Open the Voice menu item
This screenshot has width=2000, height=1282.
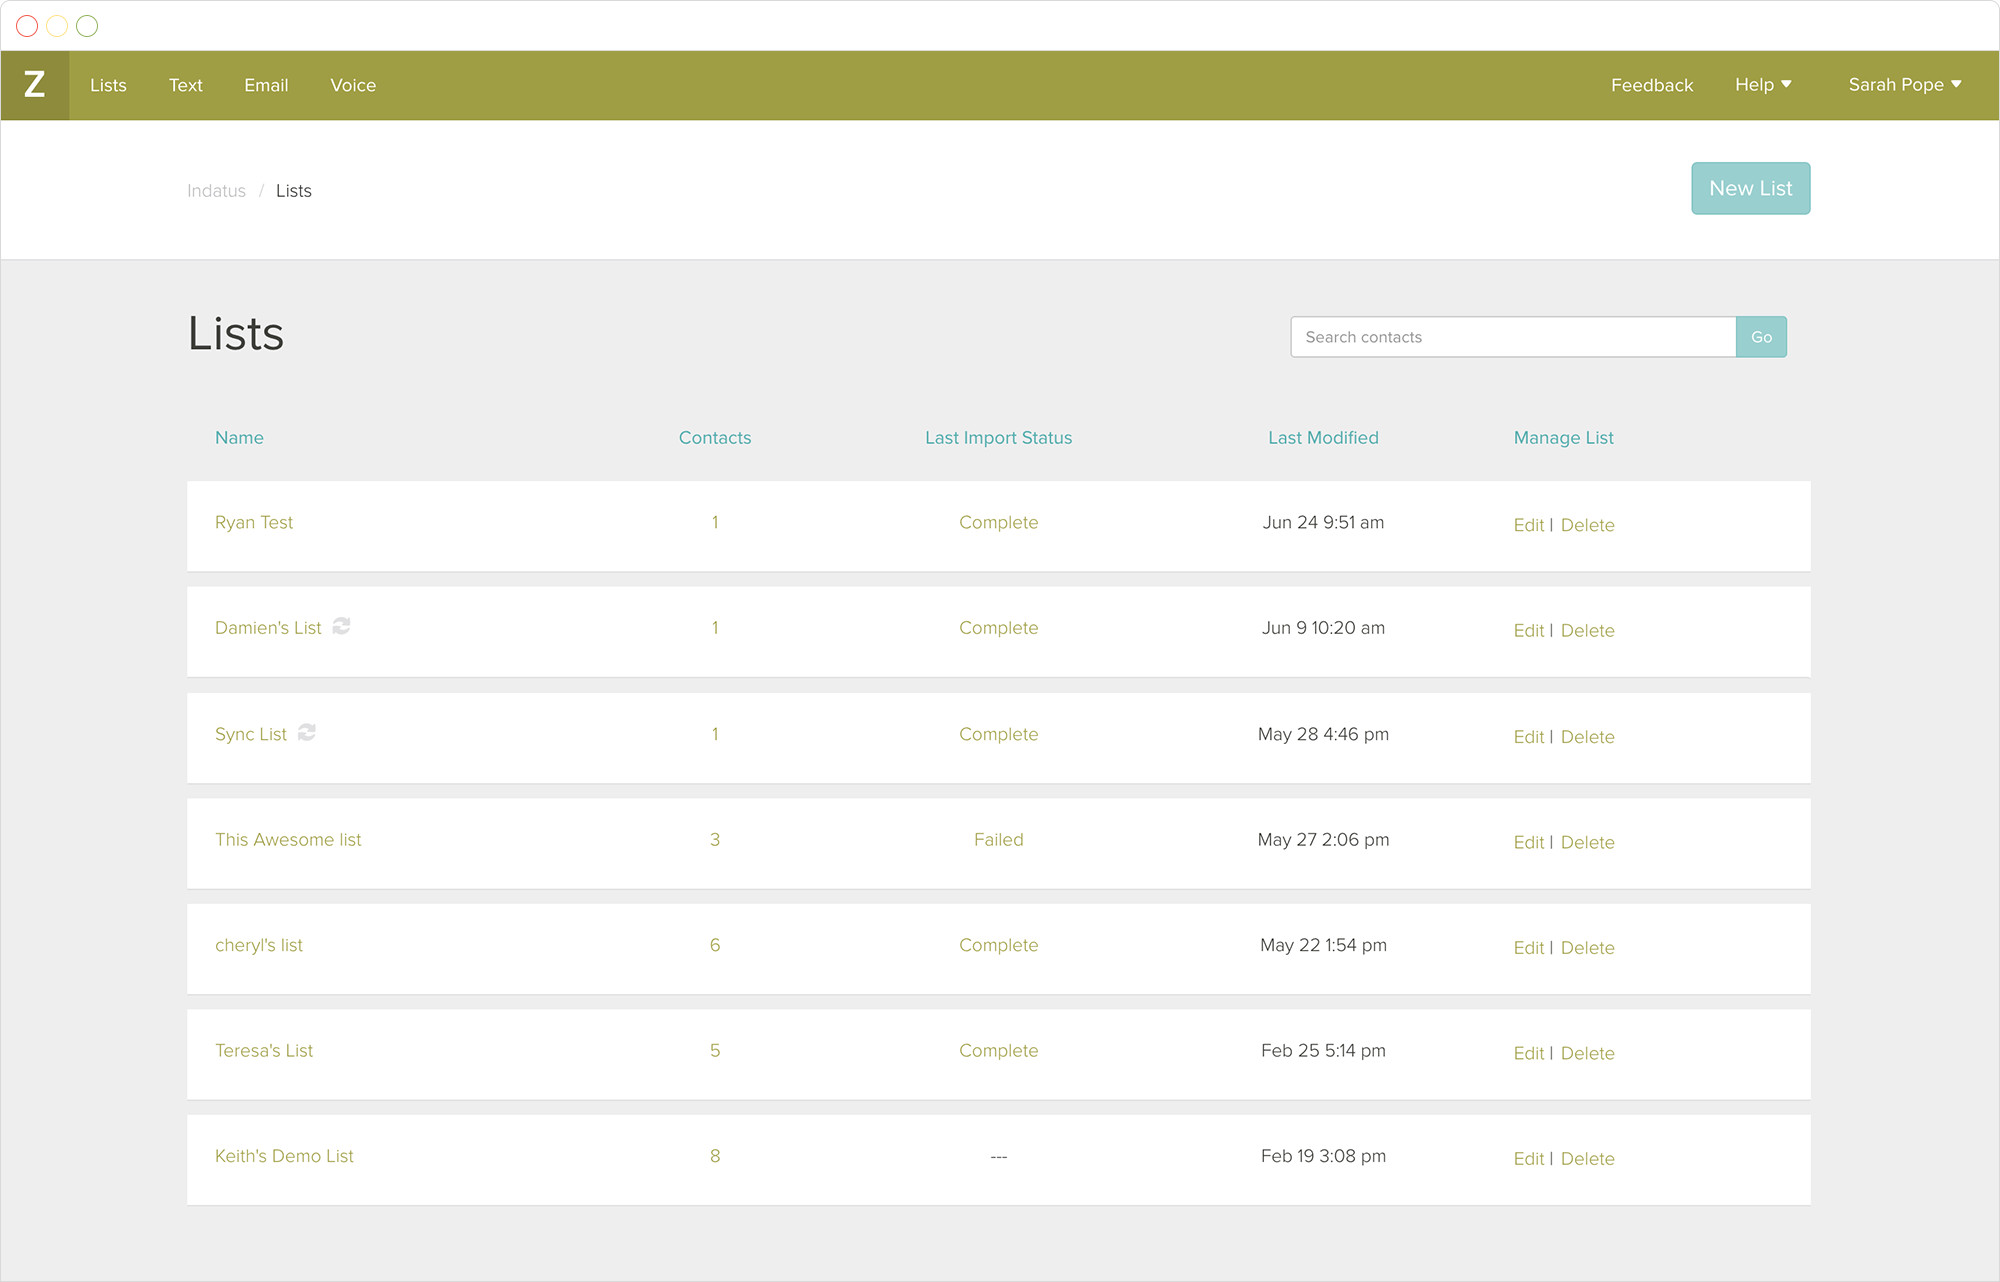[353, 85]
